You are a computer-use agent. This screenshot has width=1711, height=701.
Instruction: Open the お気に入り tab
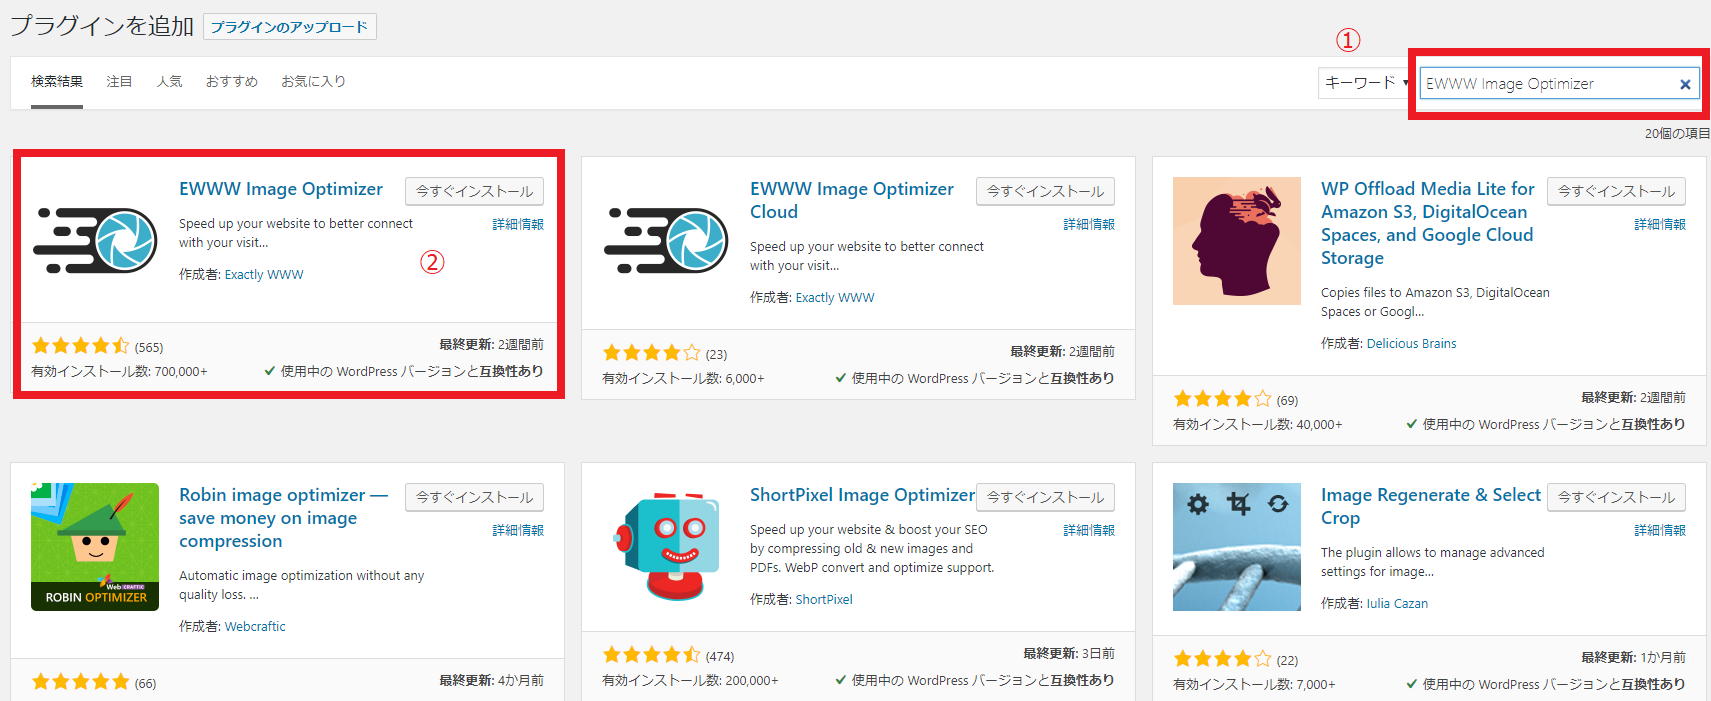(x=313, y=81)
